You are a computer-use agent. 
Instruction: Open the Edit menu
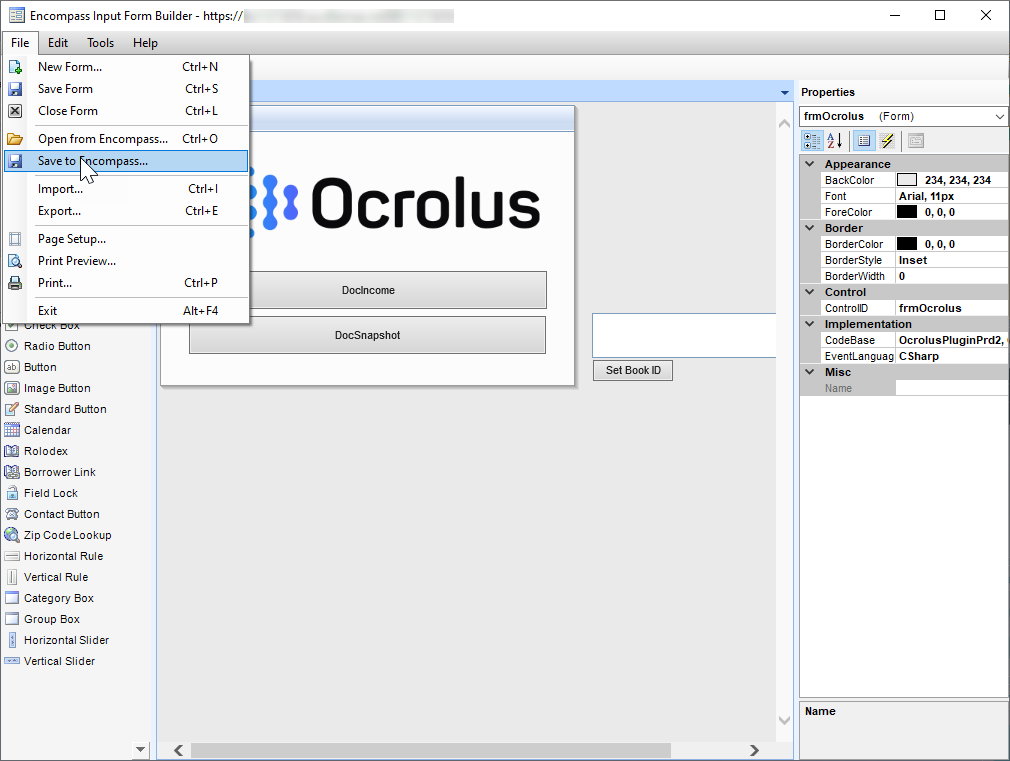57,43
